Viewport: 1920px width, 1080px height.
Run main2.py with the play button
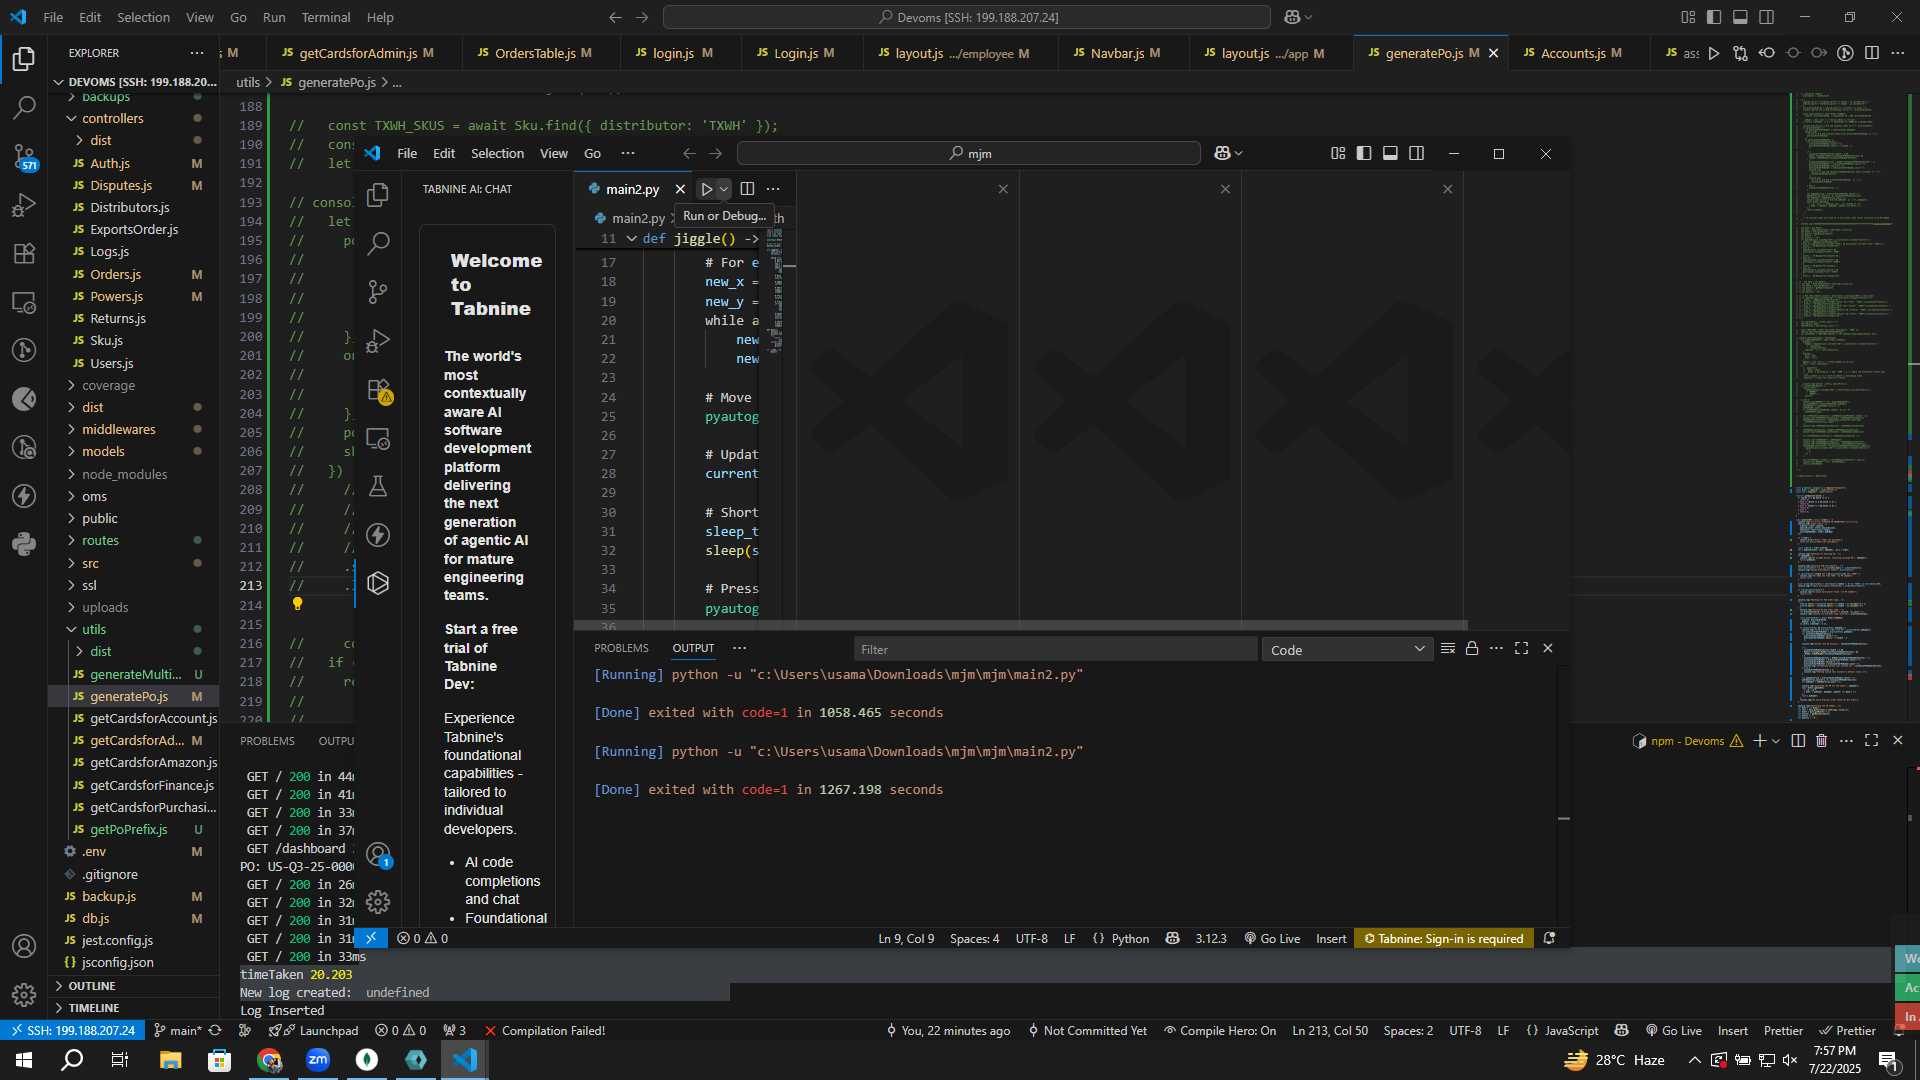click(x=706, y=189)
